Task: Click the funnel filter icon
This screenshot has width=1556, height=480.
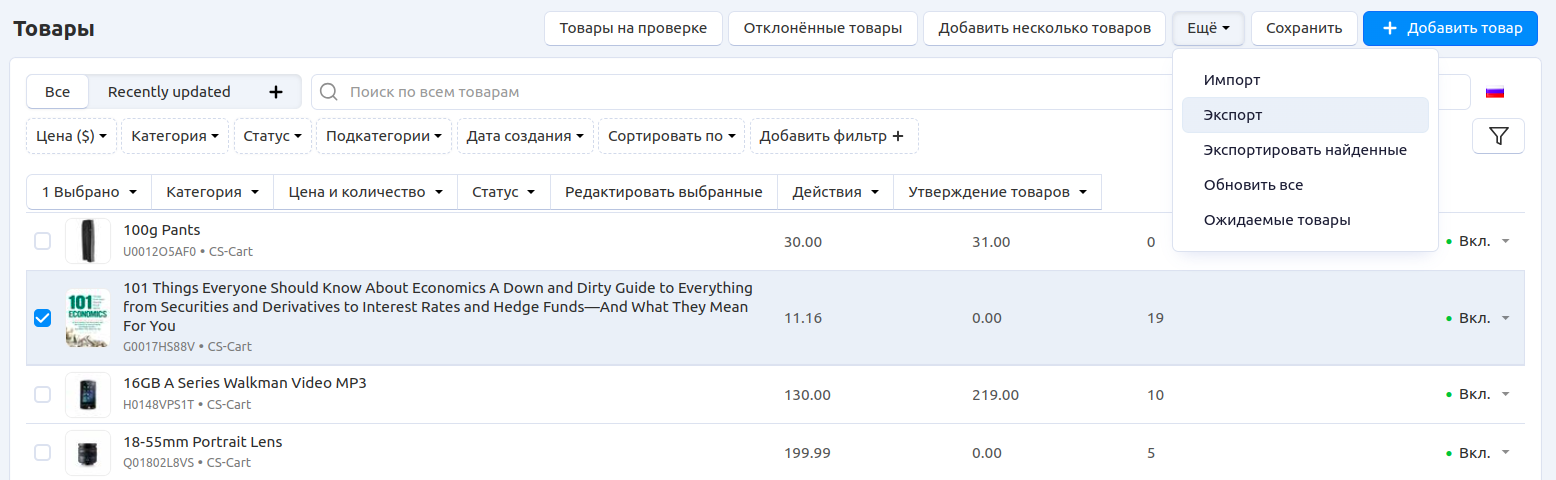Action: pos(1497,136)
